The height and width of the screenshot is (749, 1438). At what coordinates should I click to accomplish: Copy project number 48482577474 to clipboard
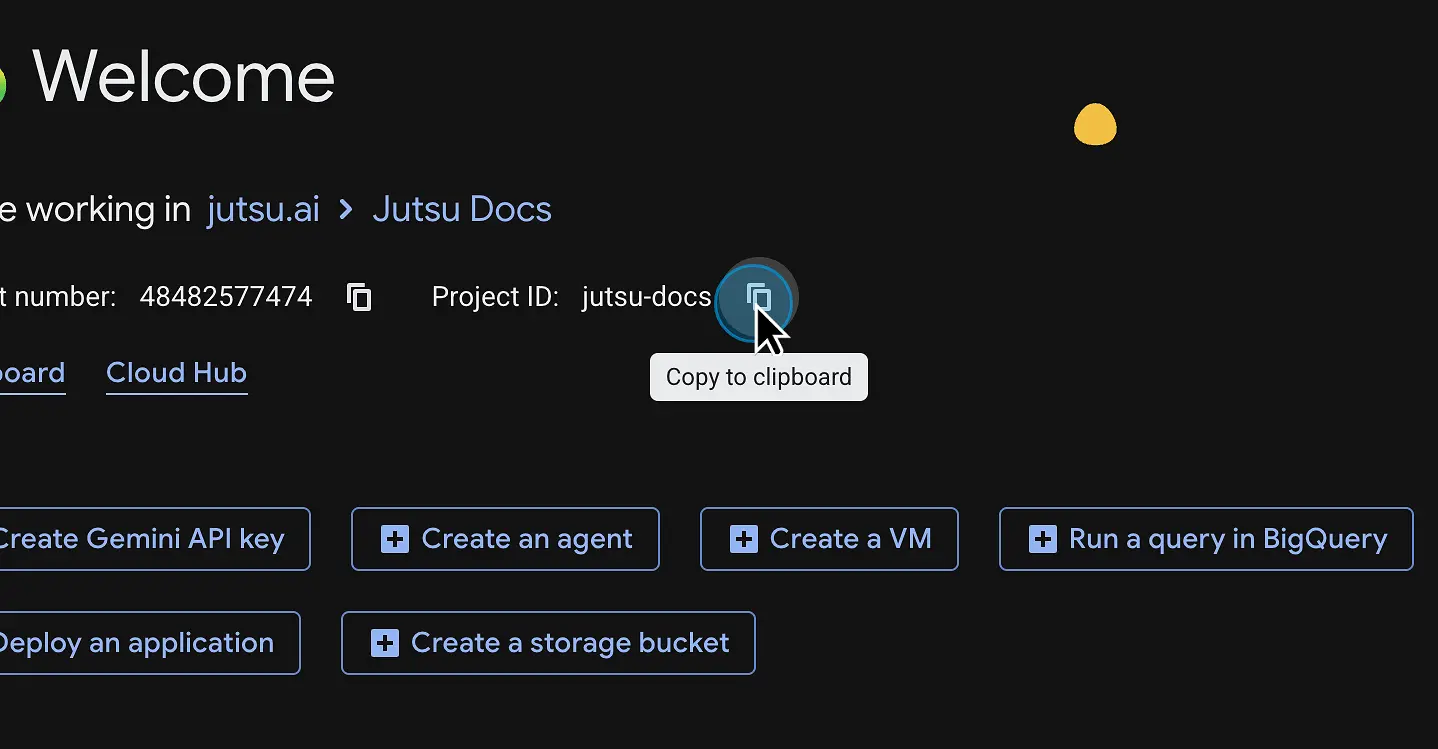[359, 297]
